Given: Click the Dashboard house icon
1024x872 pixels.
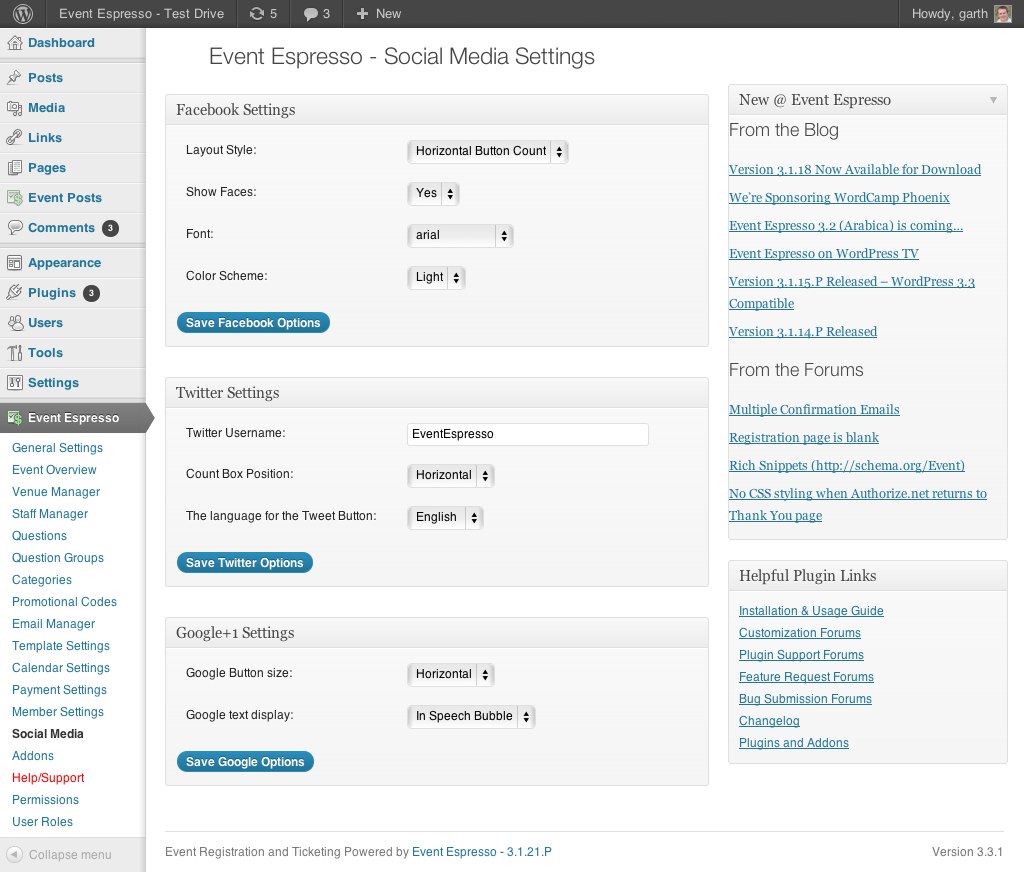Looking at the screenshot, I should pos(14,43).
